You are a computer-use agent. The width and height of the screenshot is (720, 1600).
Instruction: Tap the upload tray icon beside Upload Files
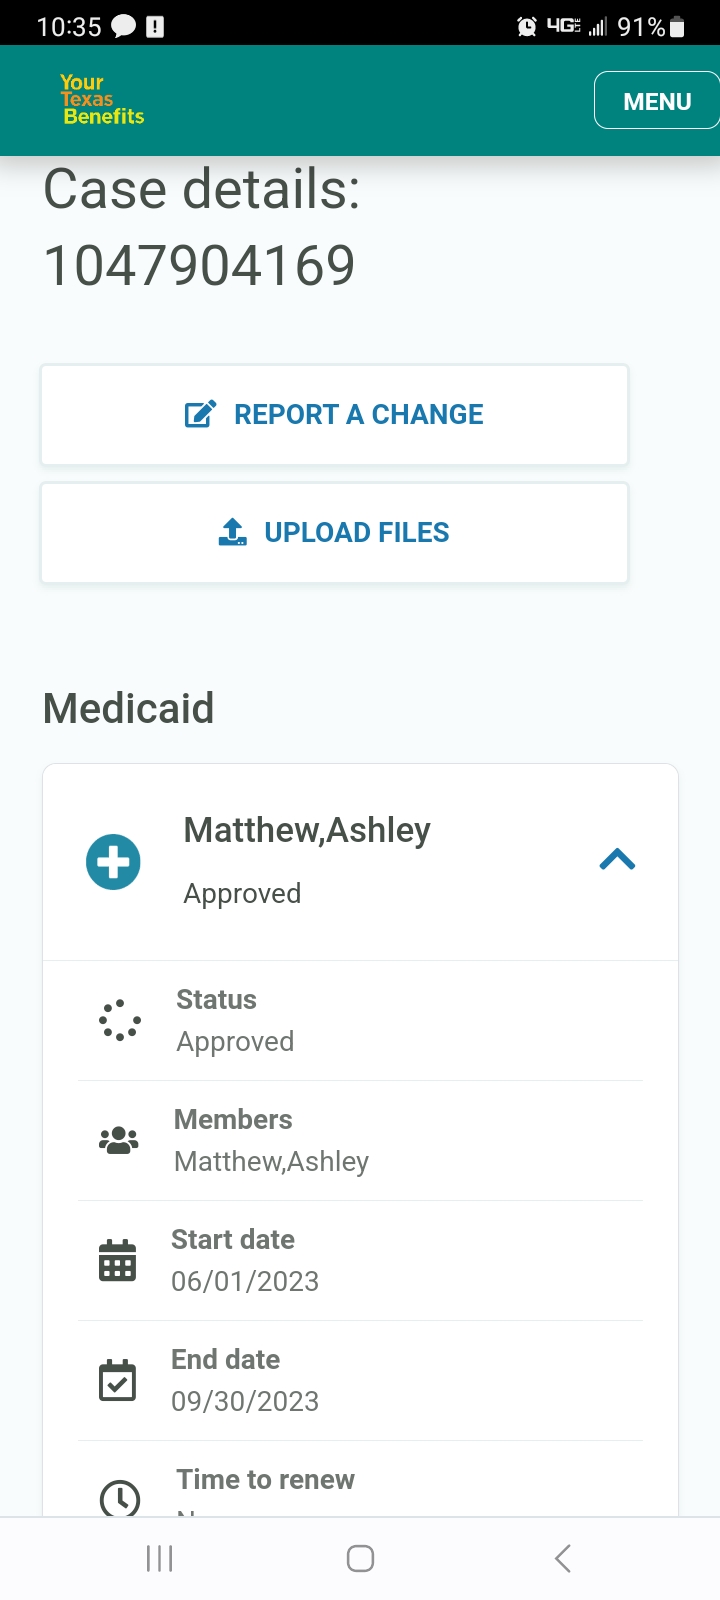tap(232, 532)
